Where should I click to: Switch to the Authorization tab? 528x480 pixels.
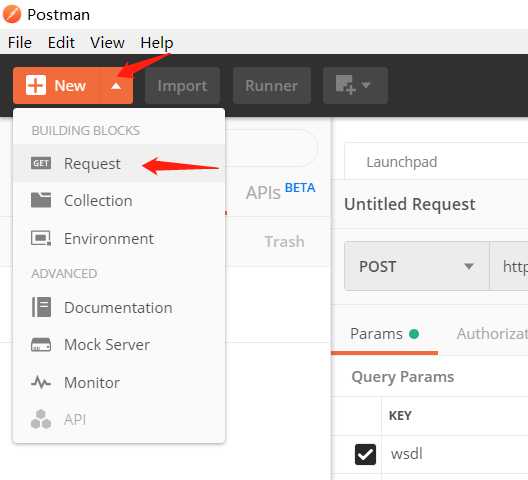coord(492,334)
